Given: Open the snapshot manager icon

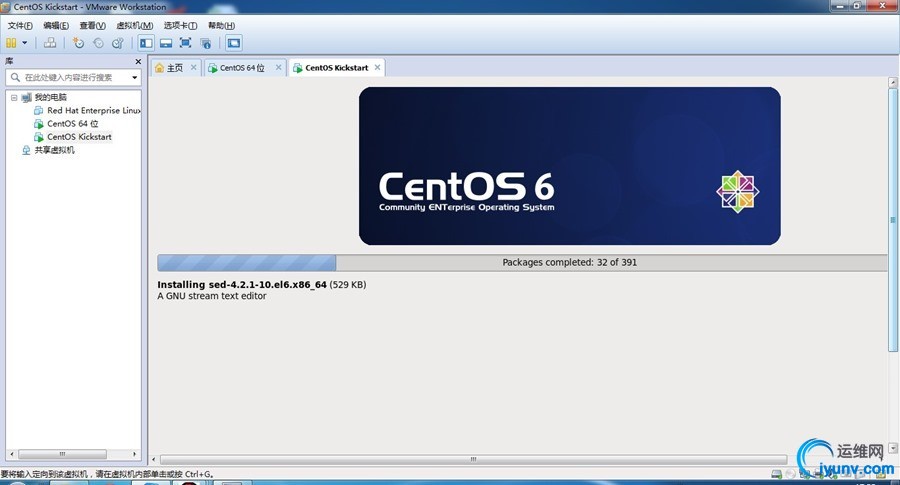Looking at the screenshot, I should point(118,43).
